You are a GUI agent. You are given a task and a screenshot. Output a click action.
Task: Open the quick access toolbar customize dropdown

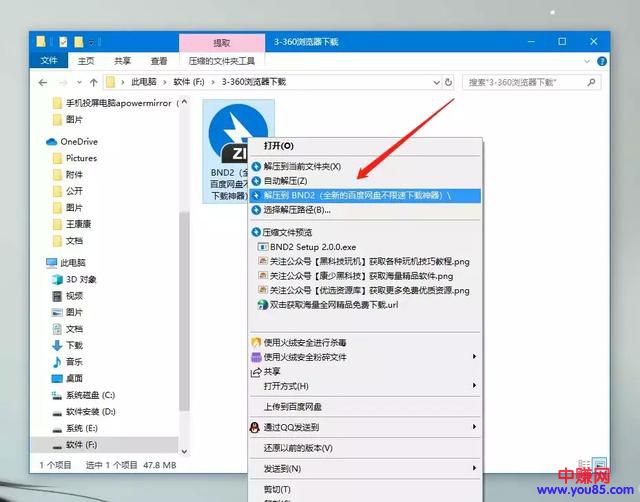[92, 42]
